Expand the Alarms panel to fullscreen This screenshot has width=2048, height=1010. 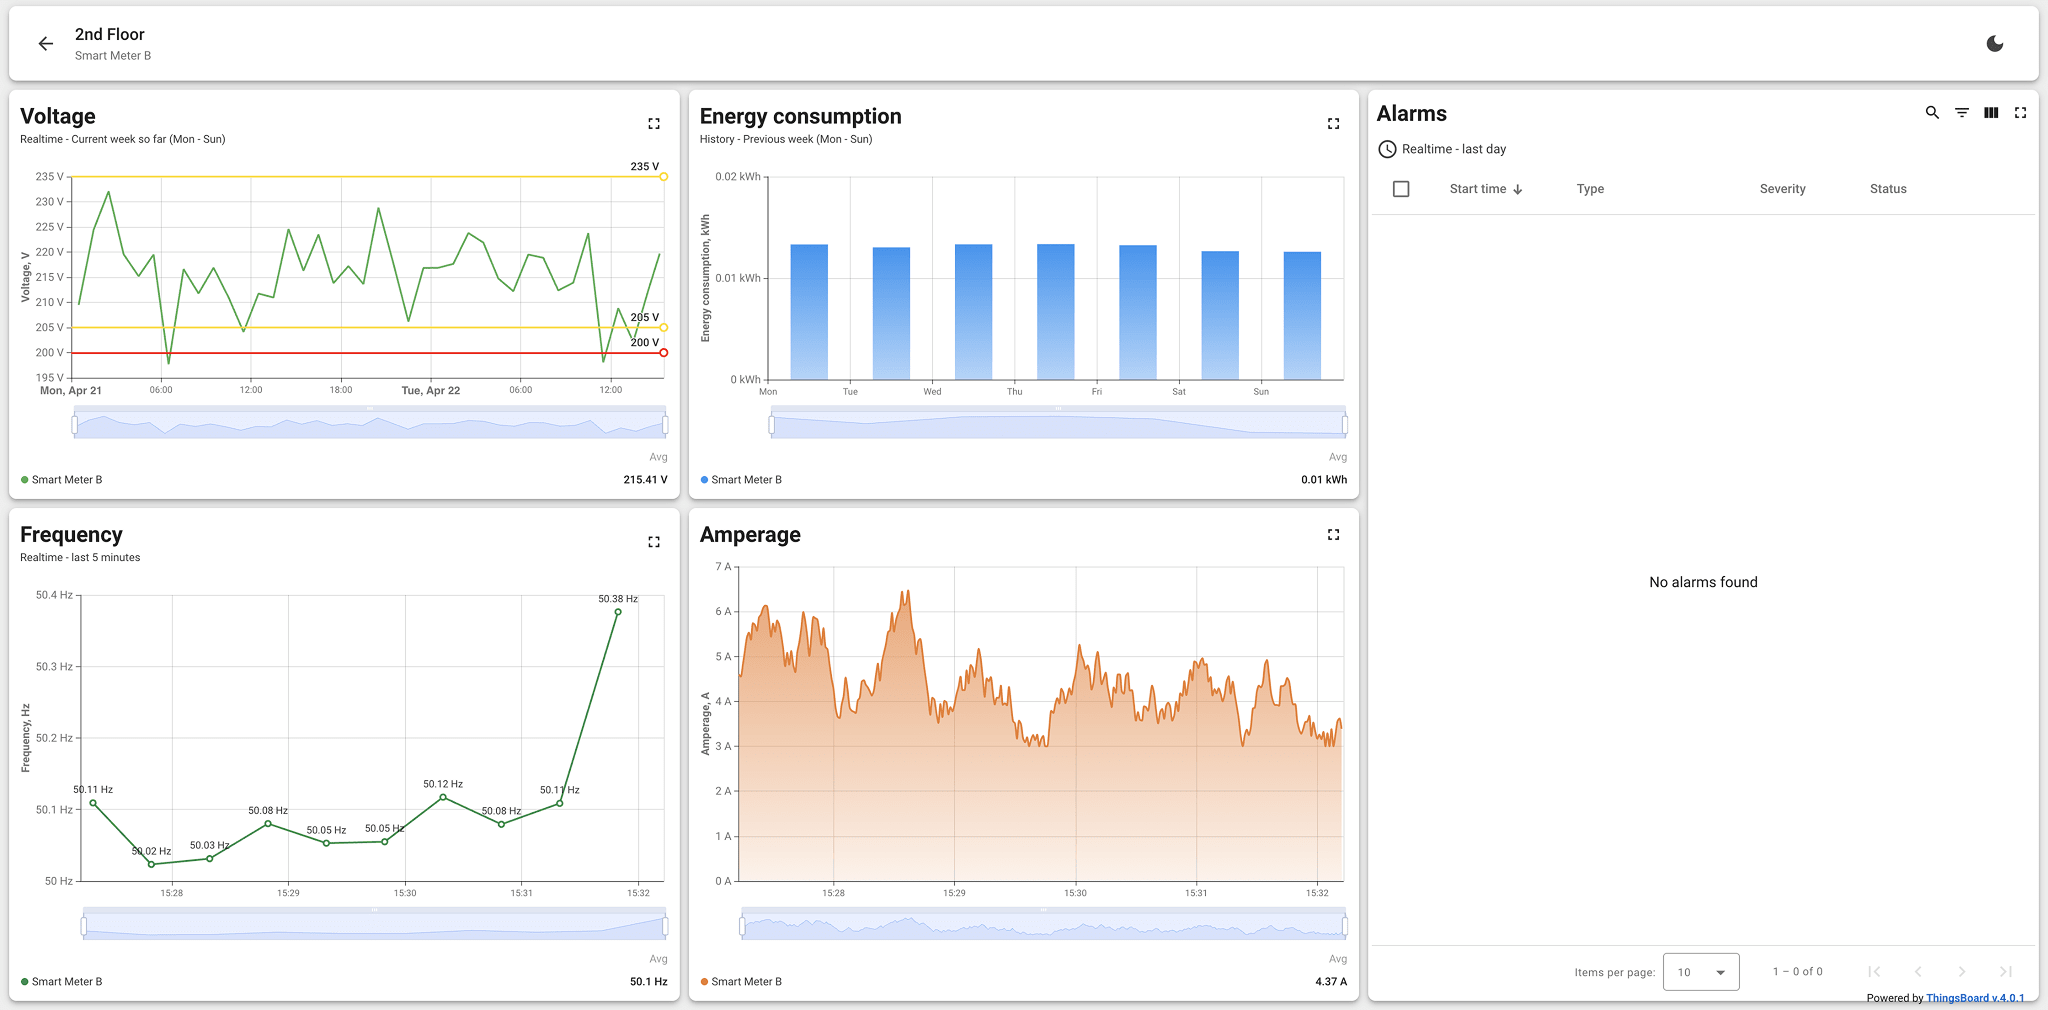tap(2020, 113)
